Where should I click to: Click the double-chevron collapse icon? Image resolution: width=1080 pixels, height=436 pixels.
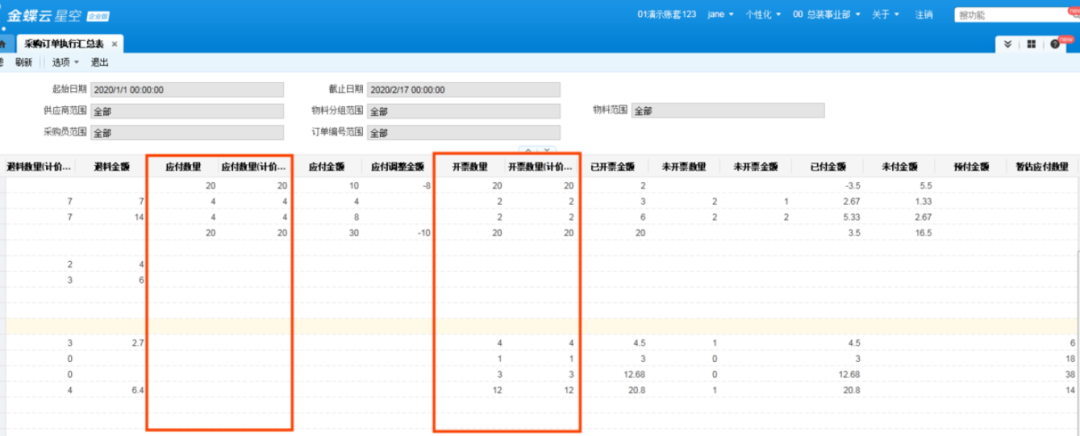pyautogui.click(x=1008, y=44)
